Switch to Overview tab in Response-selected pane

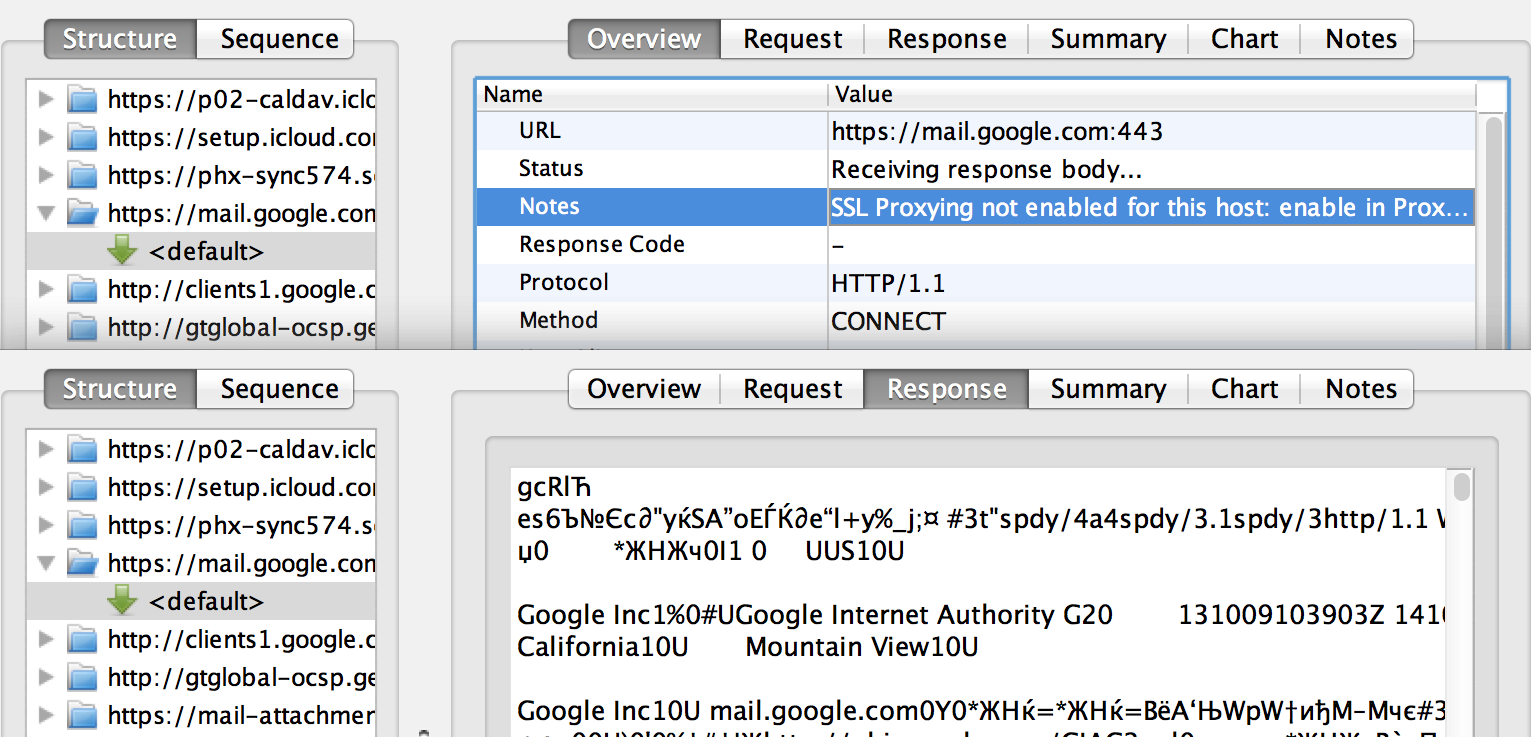644,389
